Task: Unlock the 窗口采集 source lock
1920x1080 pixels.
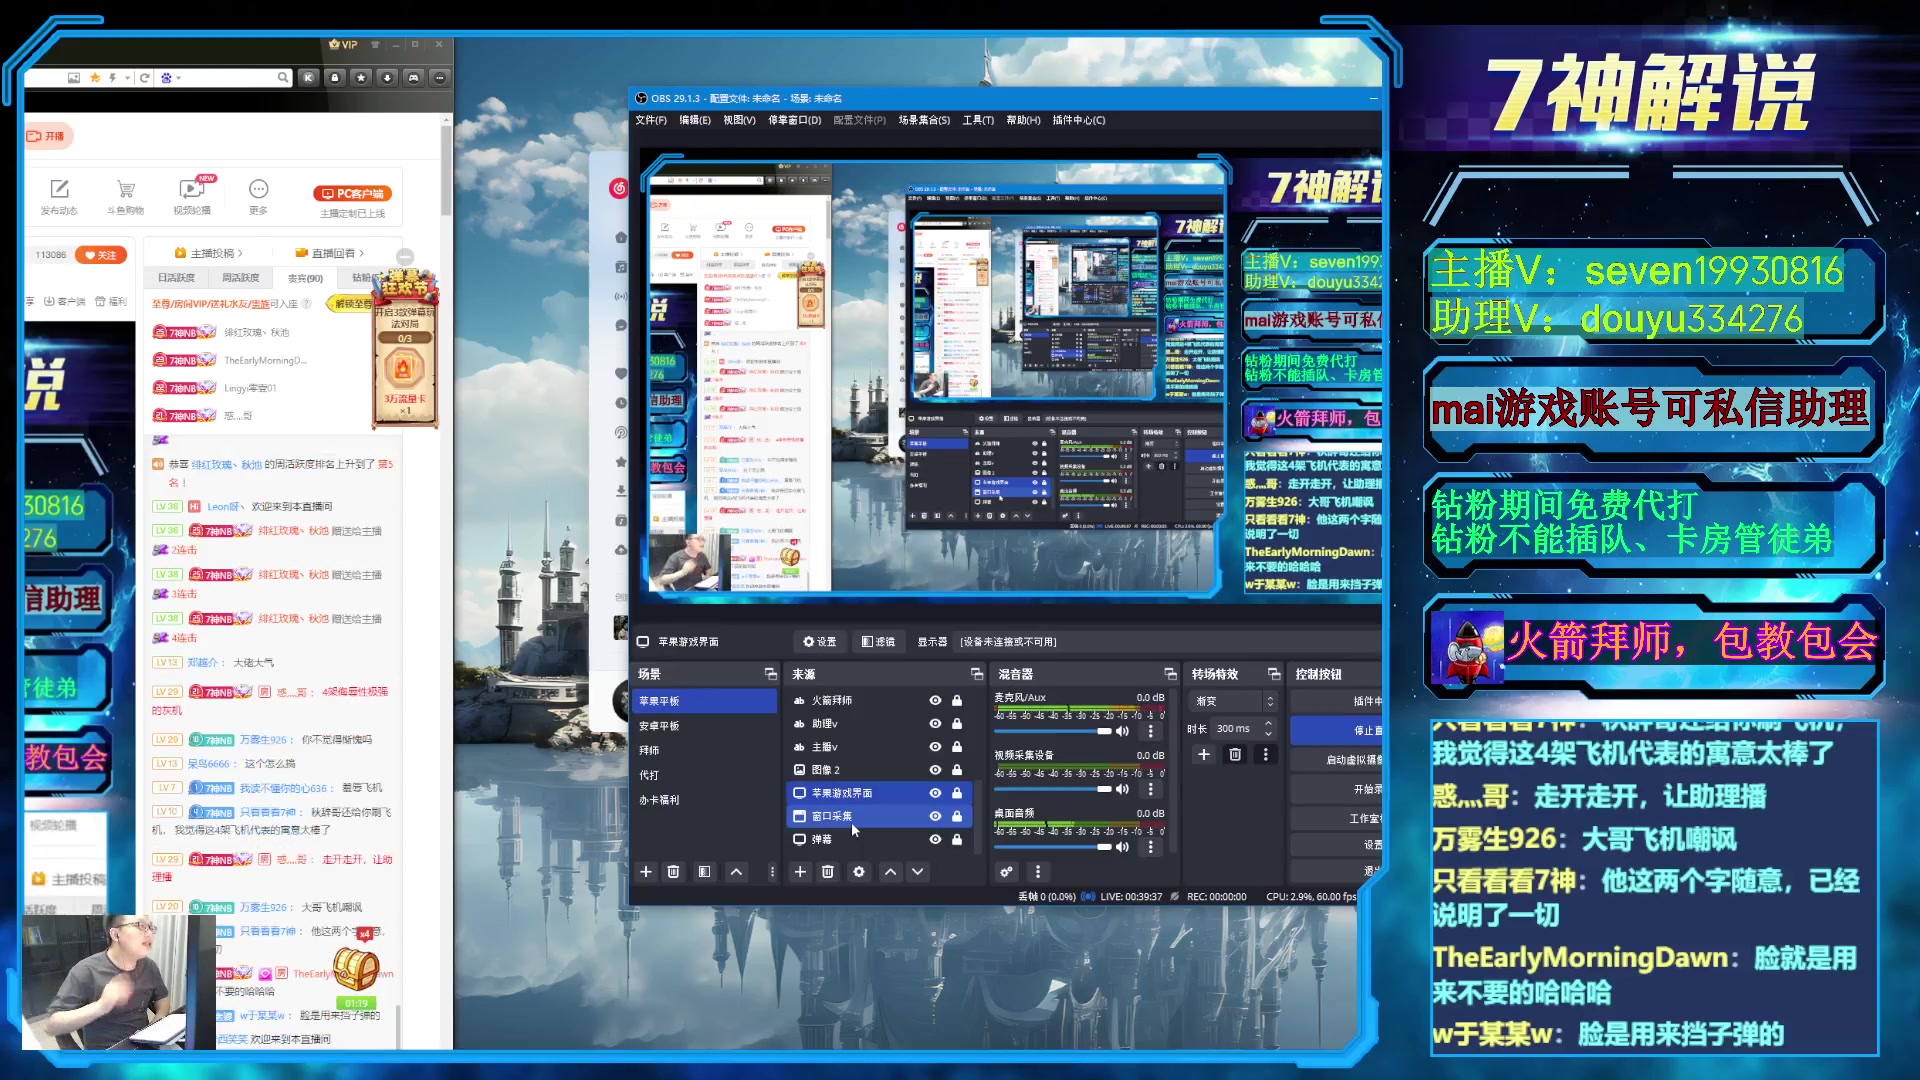Action: [957, 816]
